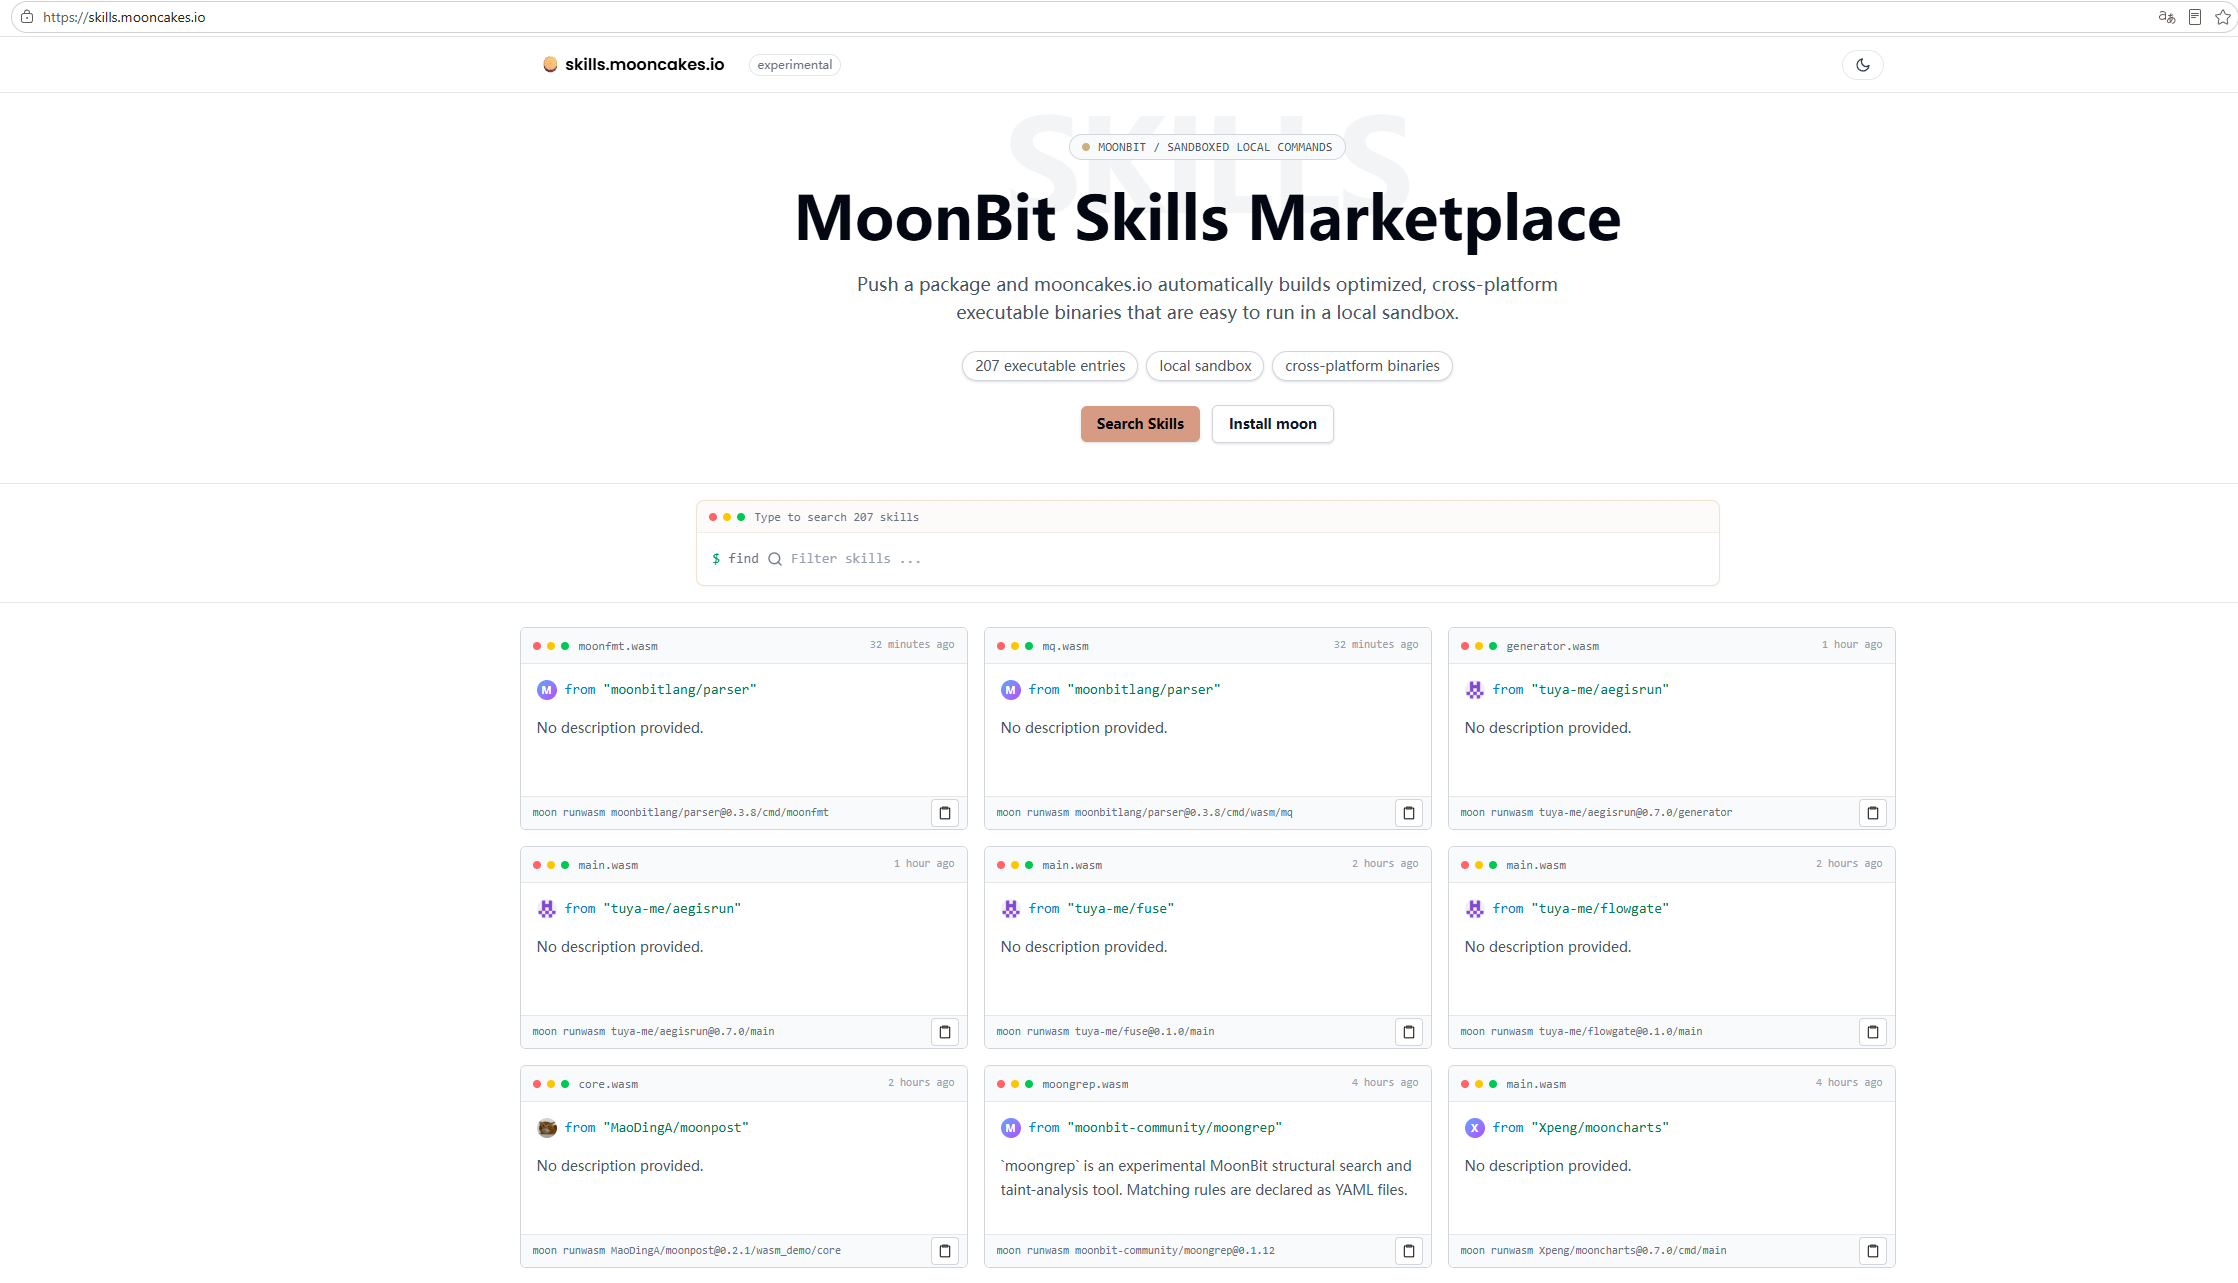Image resolution: width=2238 pixels, height=1283 pixels.
Task: Copy the moongrep runwasm command
Action: (1408, 1251)
